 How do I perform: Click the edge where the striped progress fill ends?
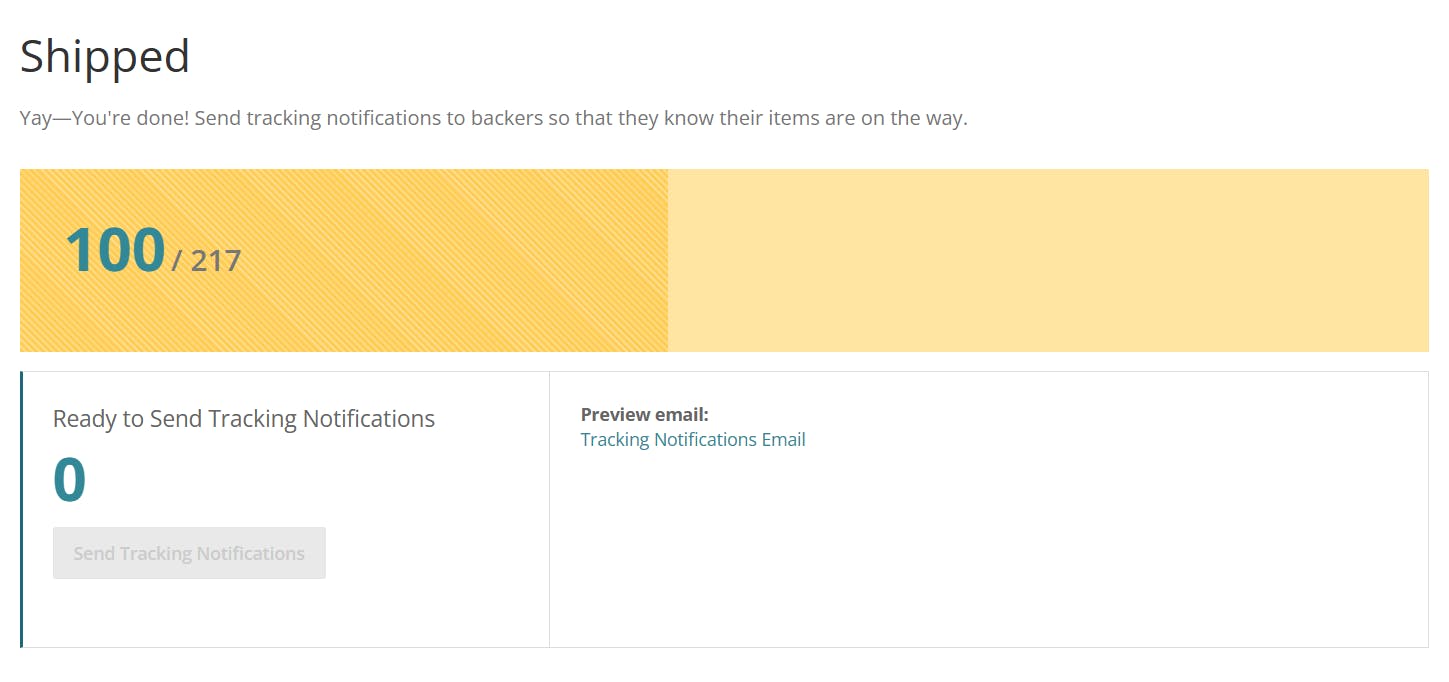tap(667, 260)
